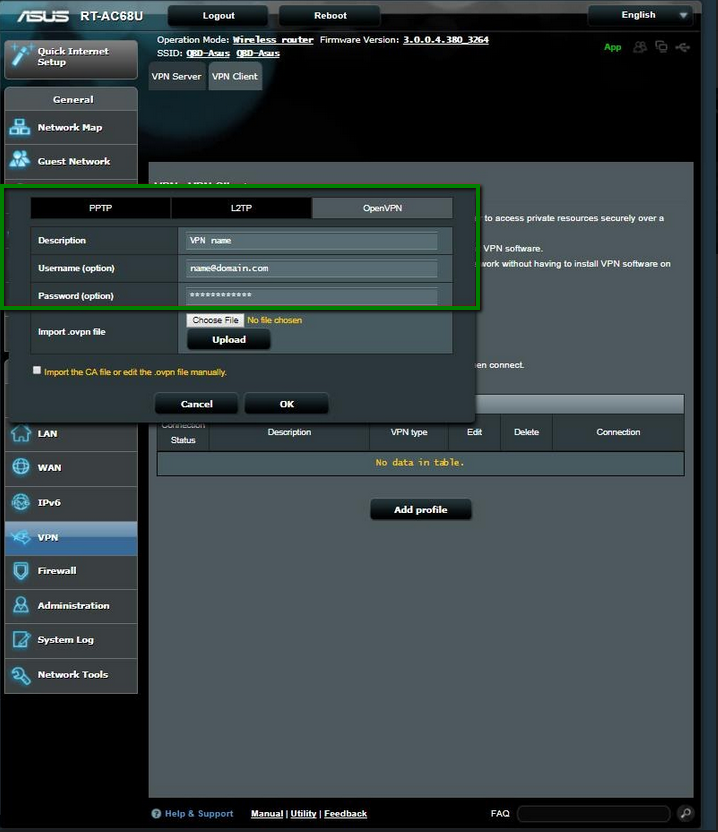Focus the Password (option) input field

[x=312, y=296]
